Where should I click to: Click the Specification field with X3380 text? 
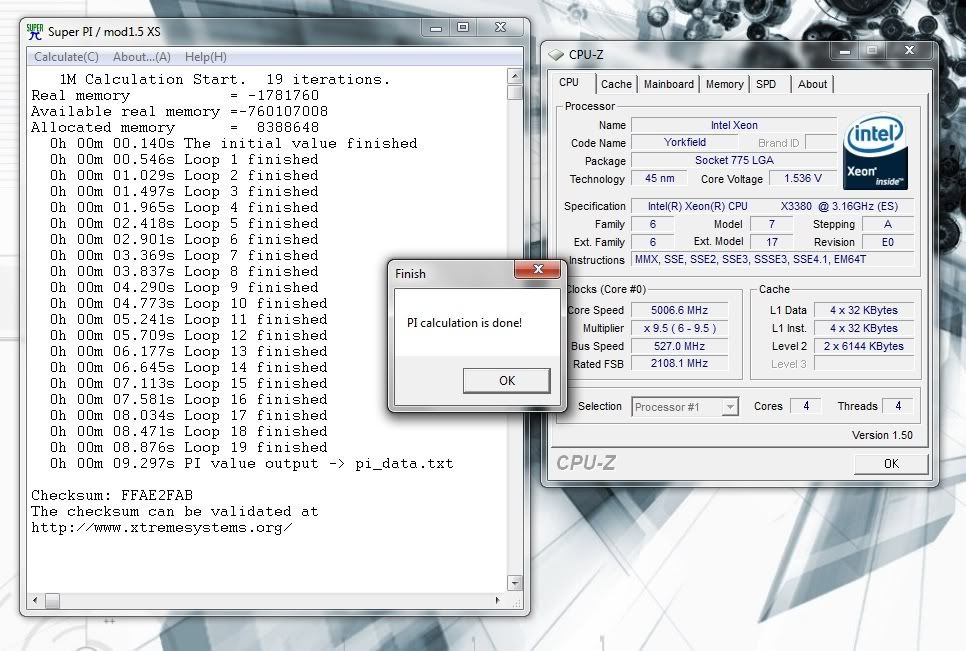tap(773, 206)
